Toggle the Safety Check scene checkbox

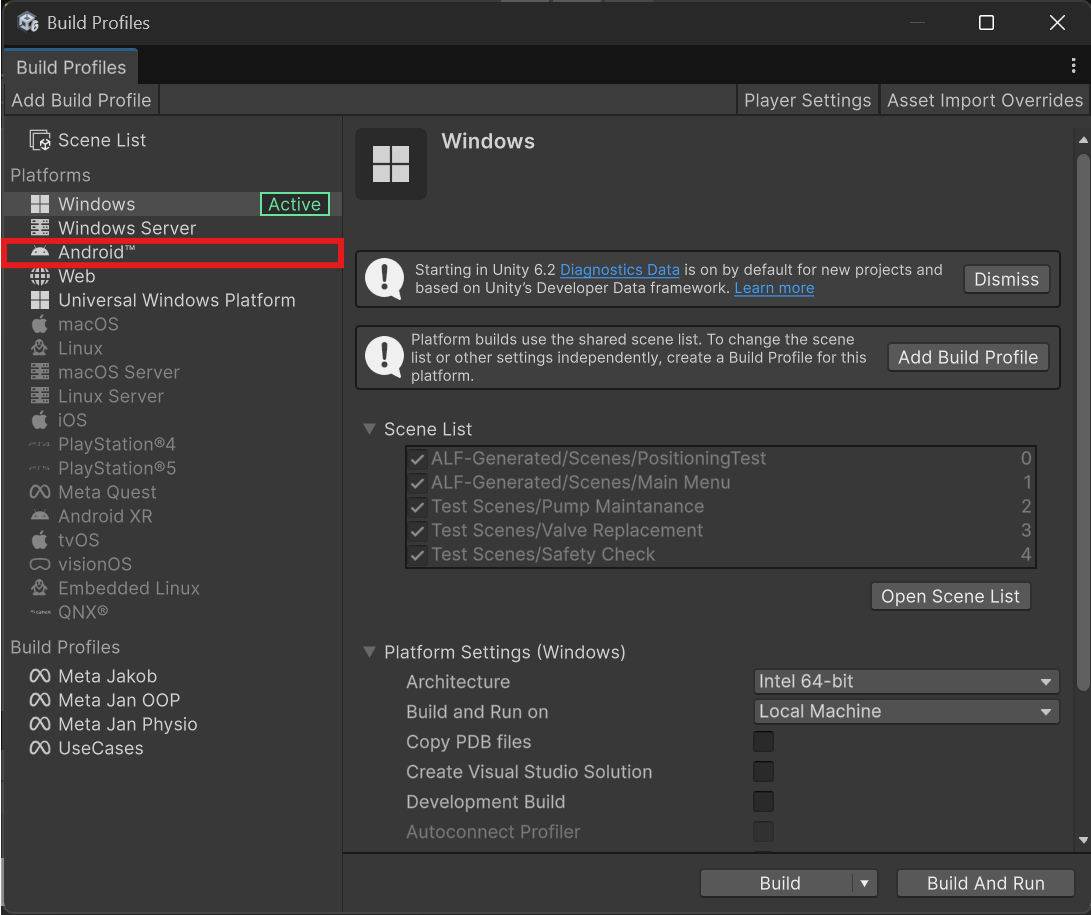(417, 555)
